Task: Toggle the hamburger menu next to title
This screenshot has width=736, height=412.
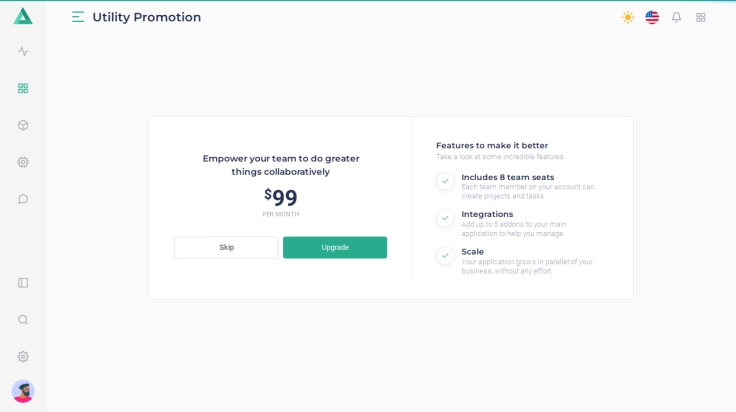Action: 78,17
